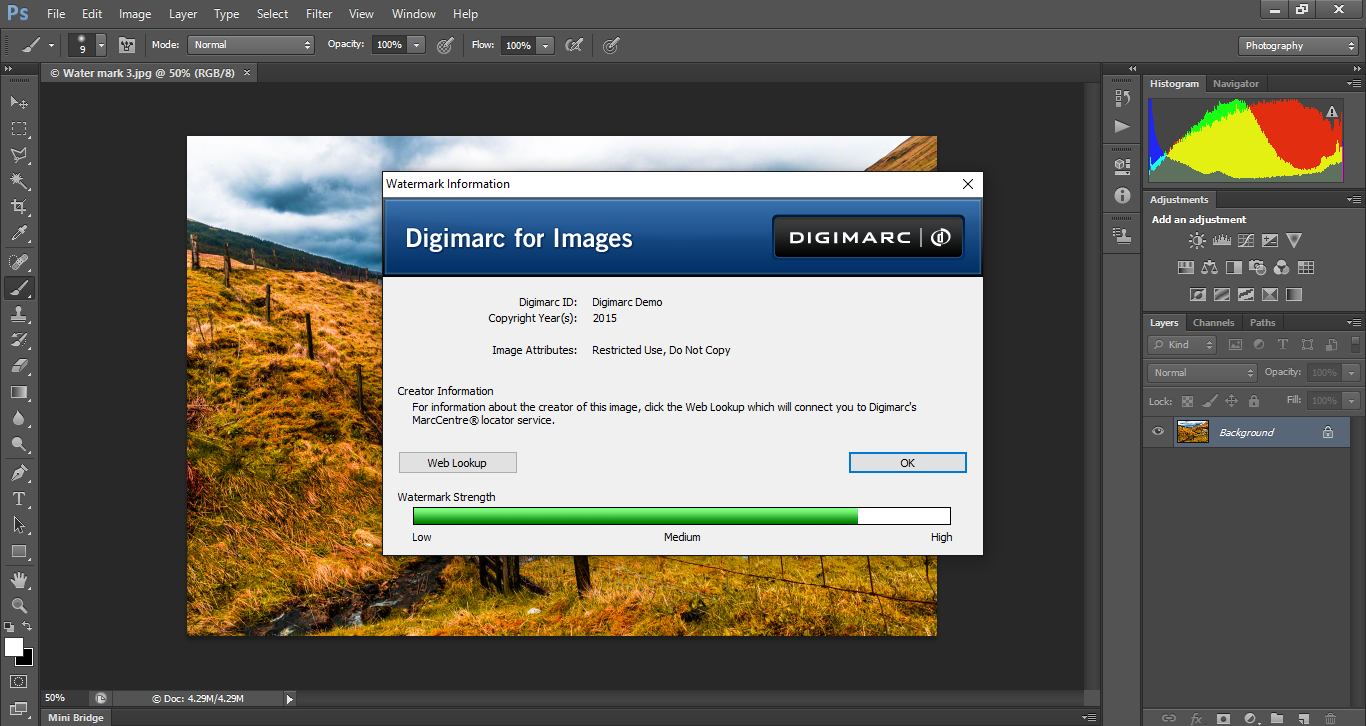Select the Move tool

coord(19,102)
